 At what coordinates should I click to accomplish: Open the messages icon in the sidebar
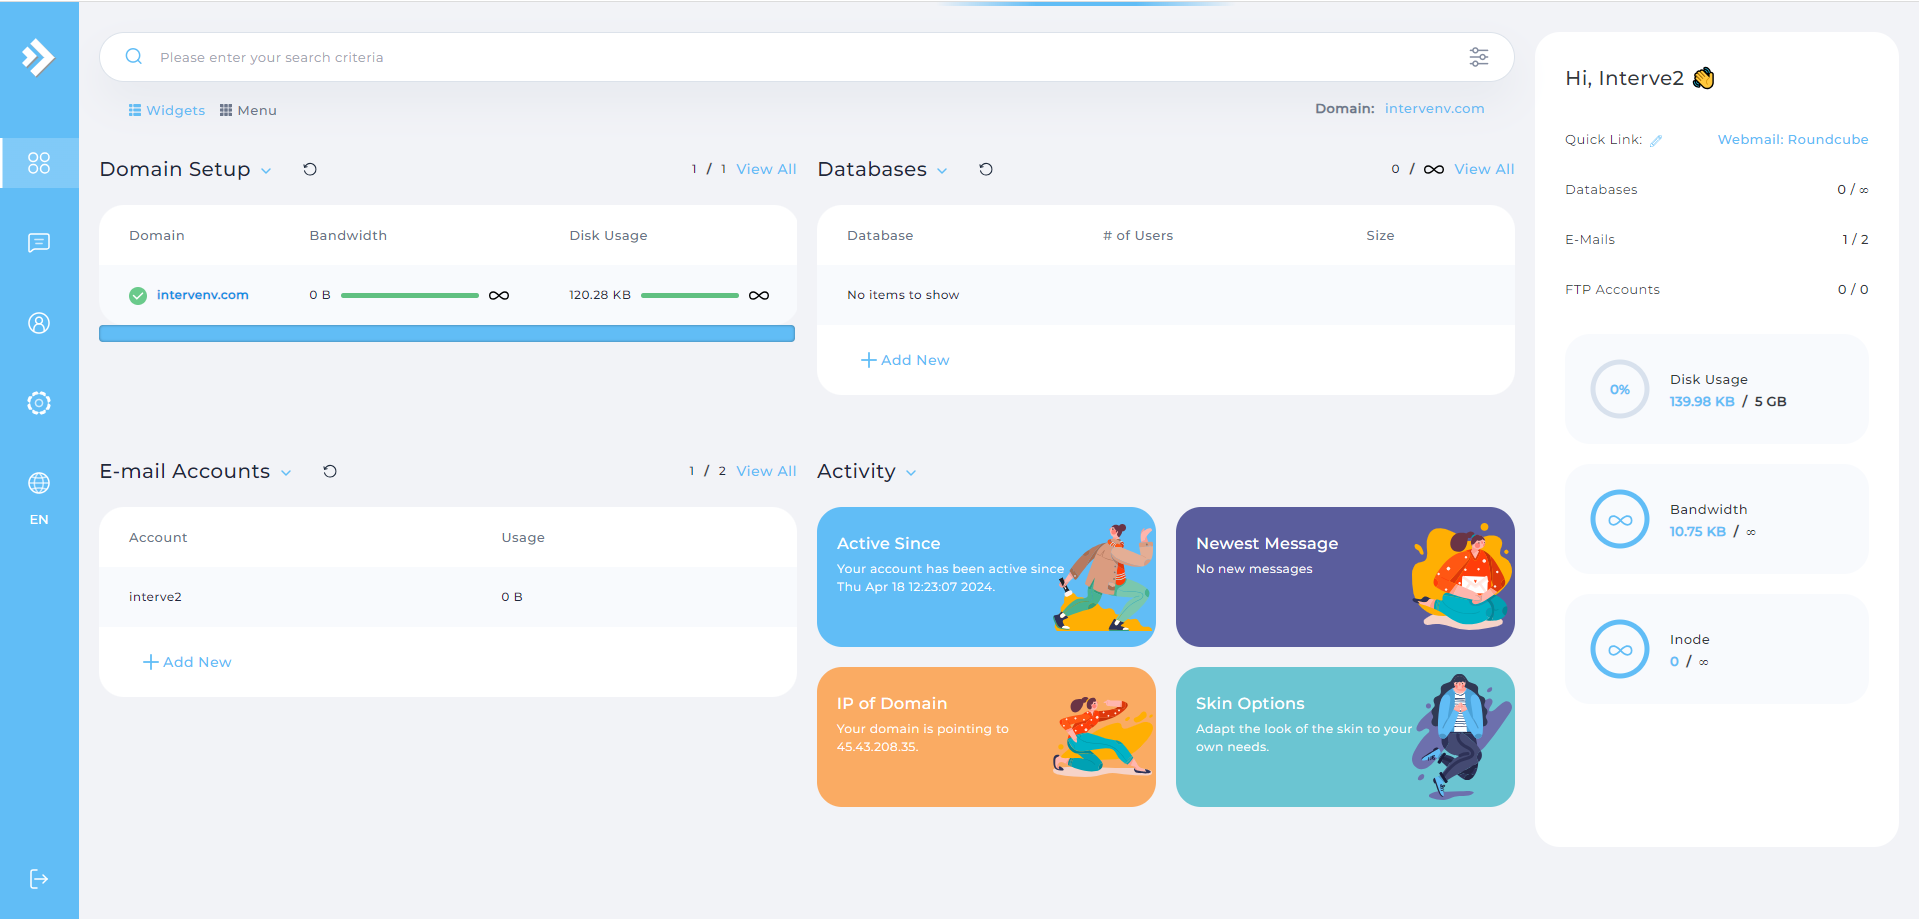[39, 243]
